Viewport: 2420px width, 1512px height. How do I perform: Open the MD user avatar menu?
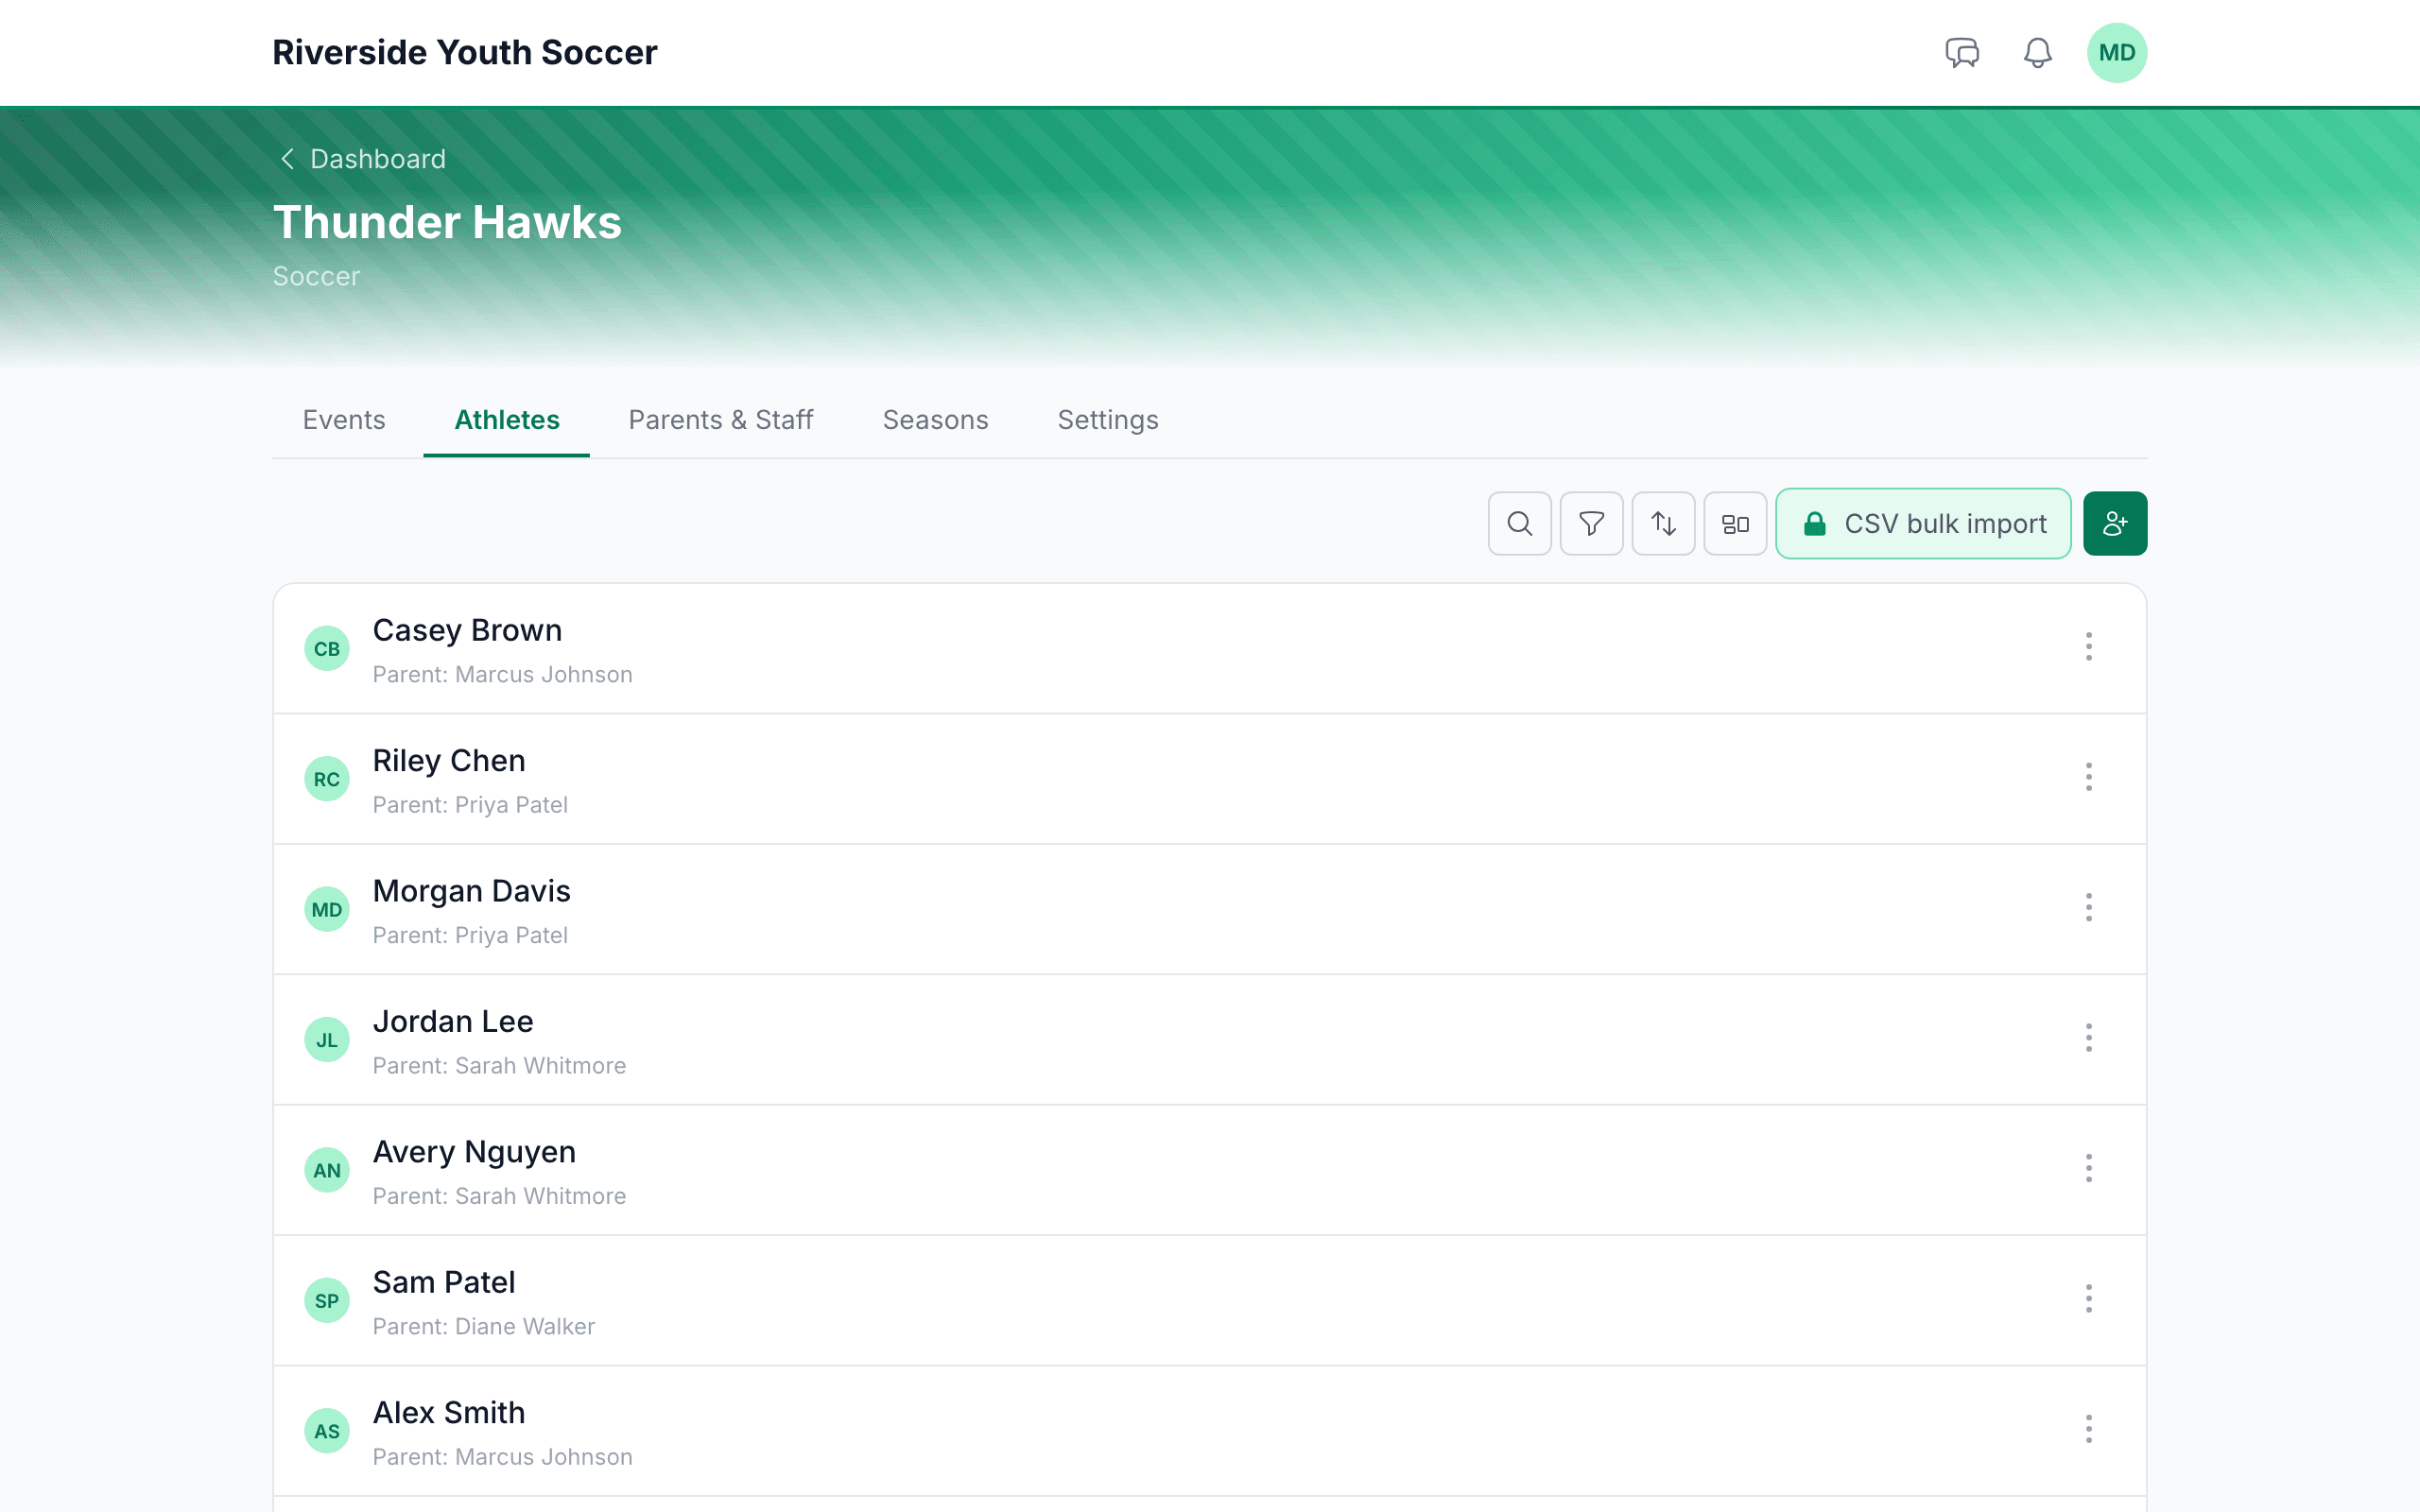2116,53
